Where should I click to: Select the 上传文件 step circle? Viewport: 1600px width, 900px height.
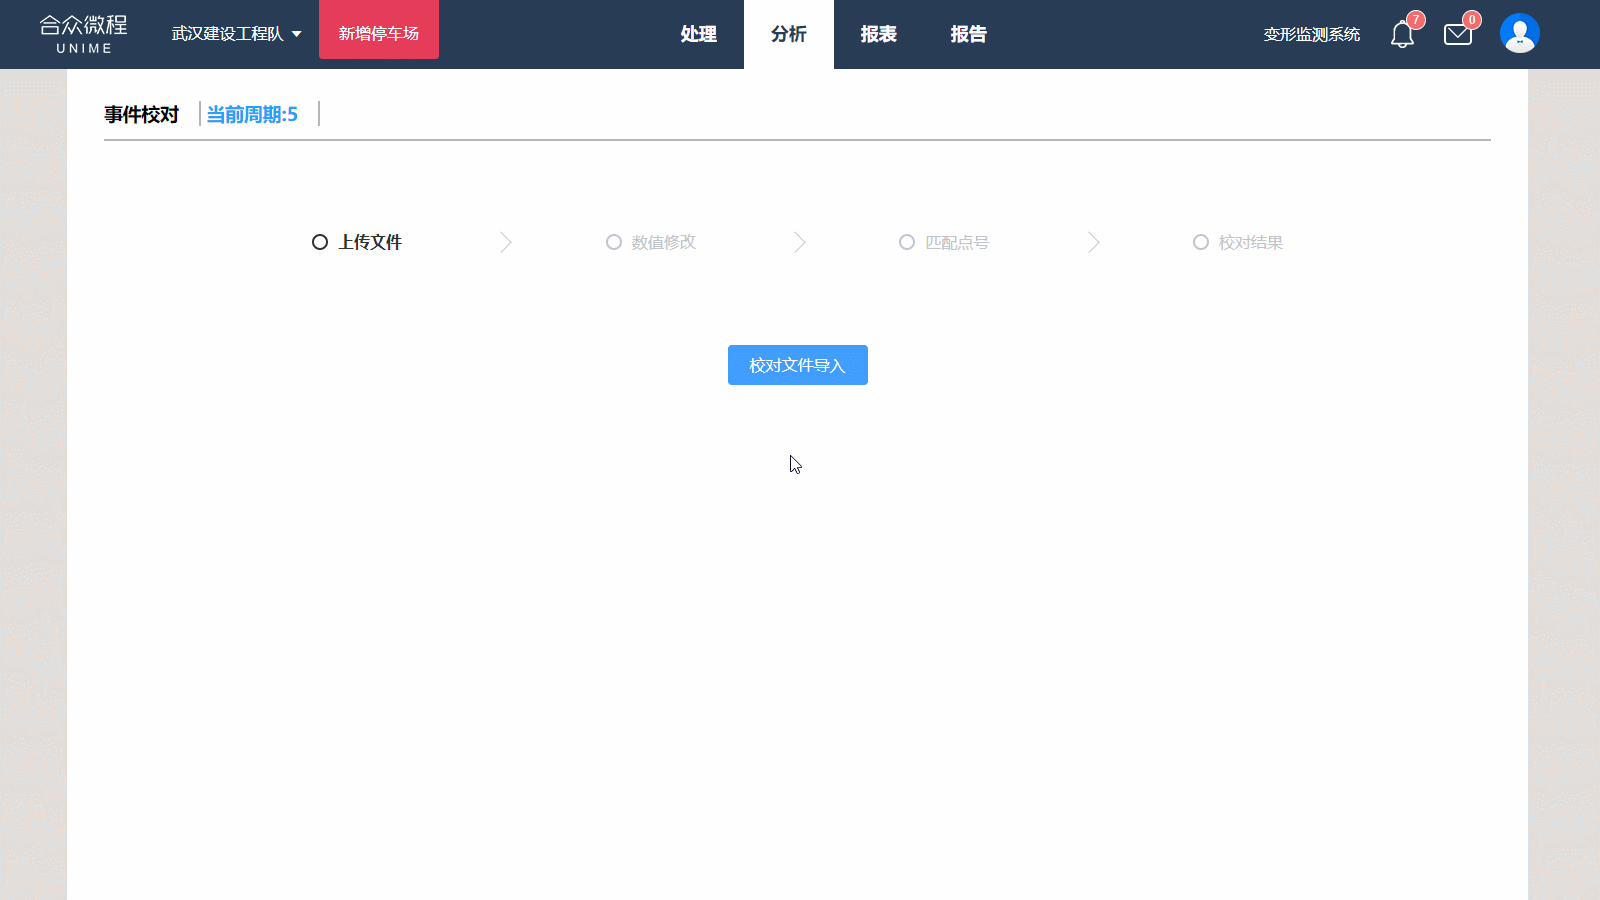(x=320, y=243)
